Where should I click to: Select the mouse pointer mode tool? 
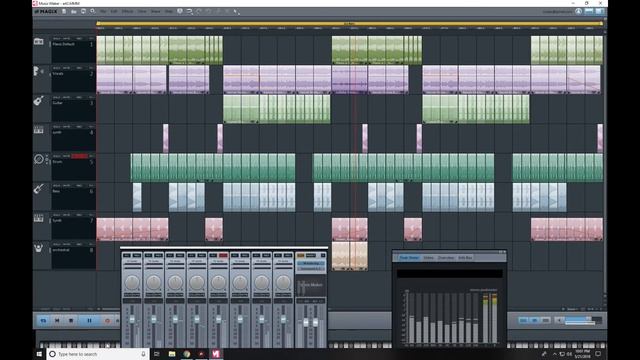tap(236, 12)
